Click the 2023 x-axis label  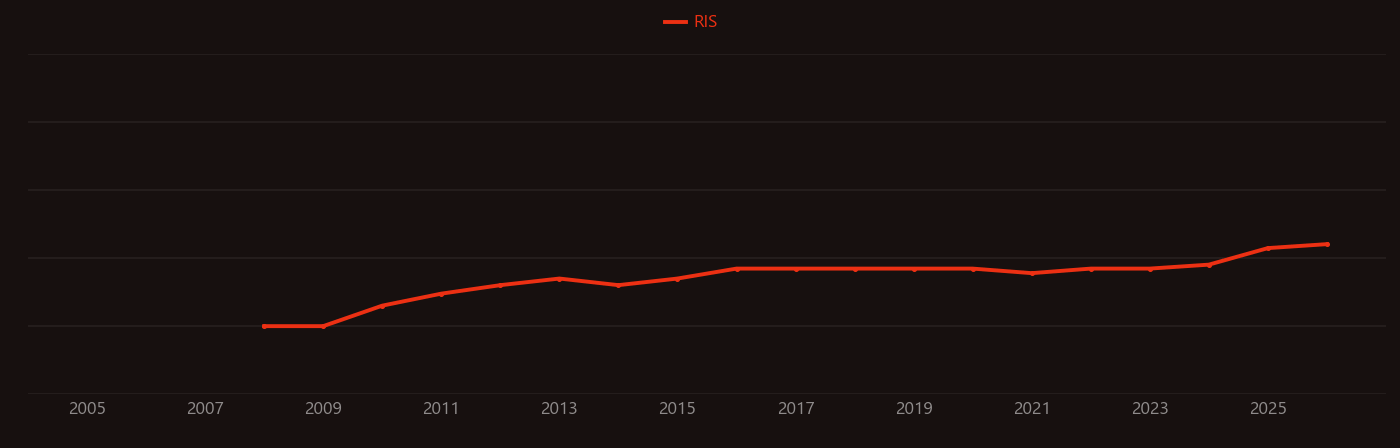click(1150, 409)
